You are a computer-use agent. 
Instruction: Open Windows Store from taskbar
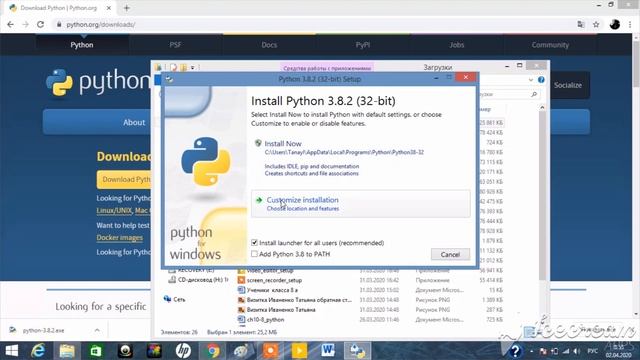coord(96,351)
